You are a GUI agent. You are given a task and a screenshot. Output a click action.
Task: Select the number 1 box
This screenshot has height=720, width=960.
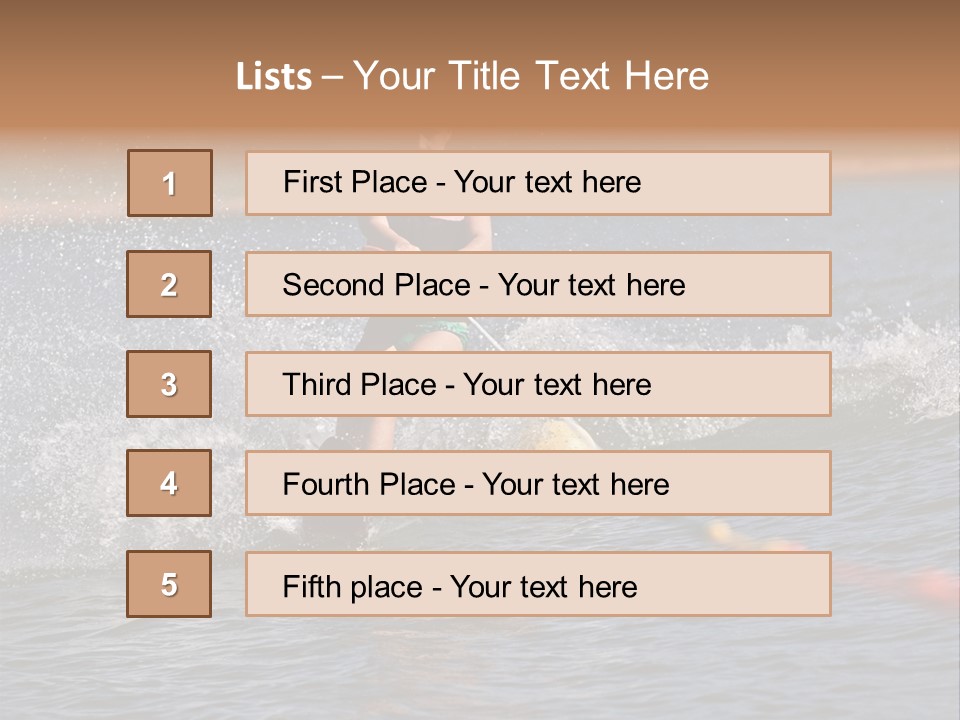[170, 183]
